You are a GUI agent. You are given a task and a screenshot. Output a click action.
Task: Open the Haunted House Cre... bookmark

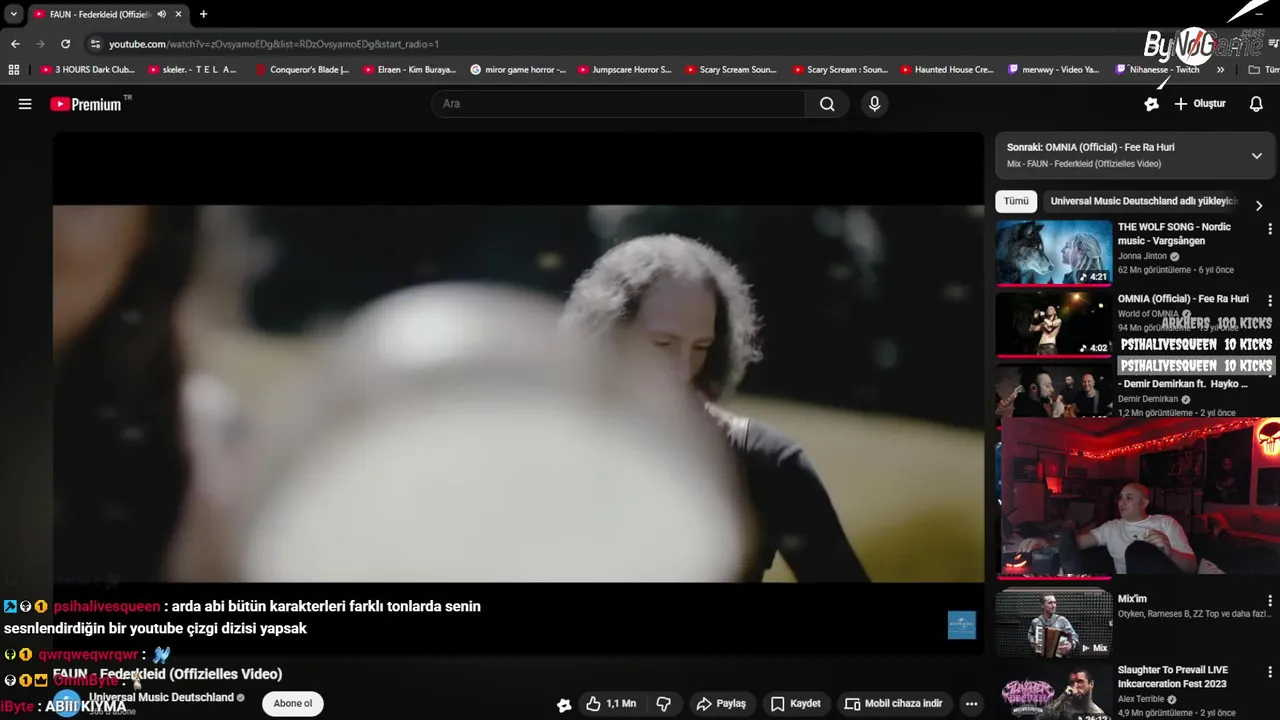tap(947, 70)
